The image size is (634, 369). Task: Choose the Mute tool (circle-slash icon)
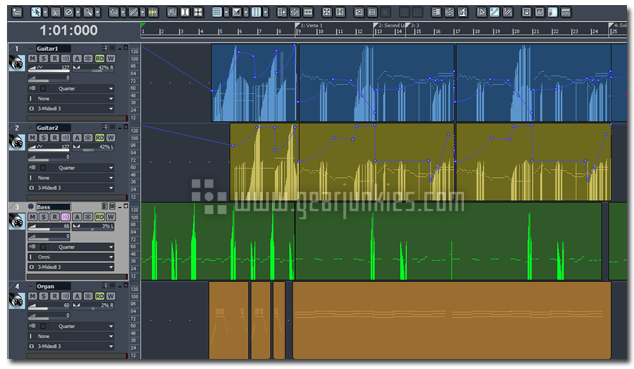69,12
